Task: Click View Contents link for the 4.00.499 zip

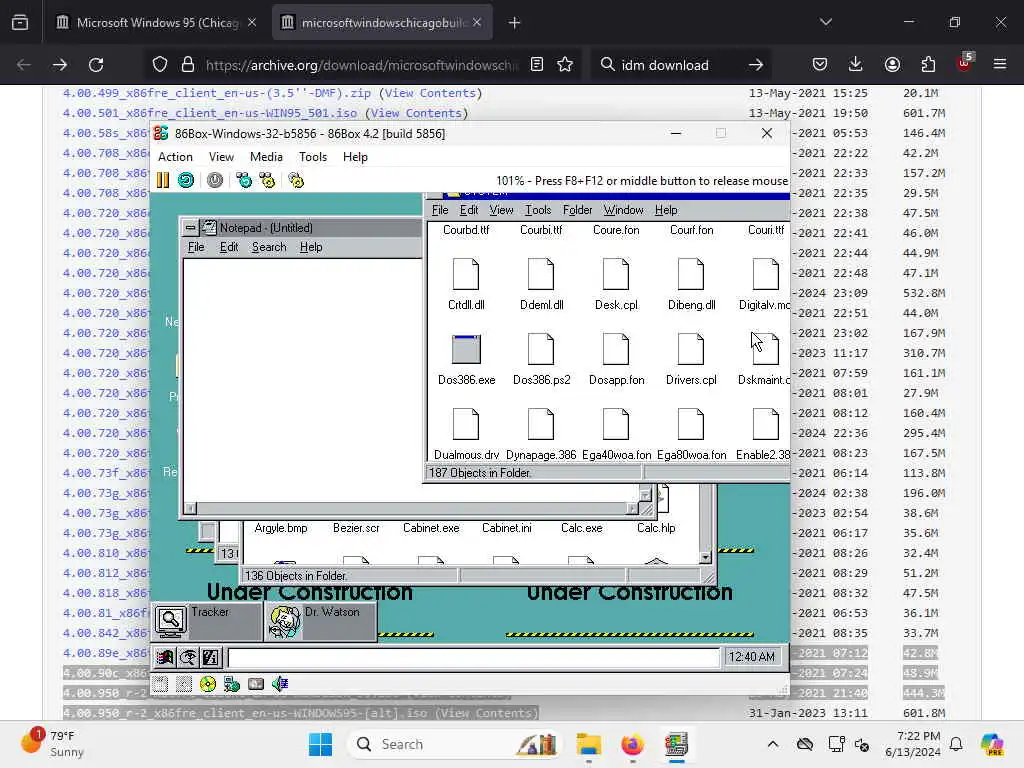Action: tap(430, 93)
